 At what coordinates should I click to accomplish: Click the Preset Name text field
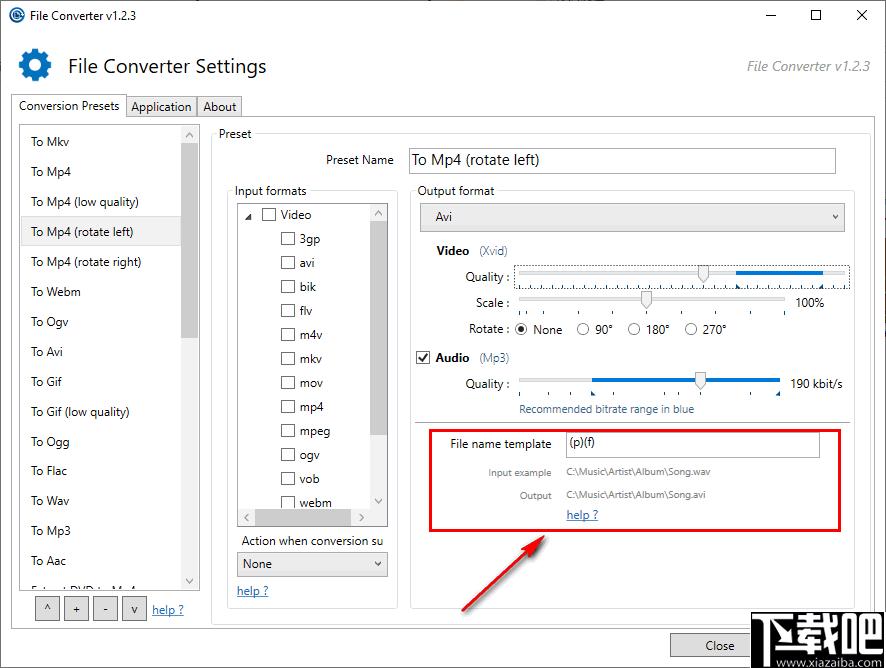coord(622,161)
